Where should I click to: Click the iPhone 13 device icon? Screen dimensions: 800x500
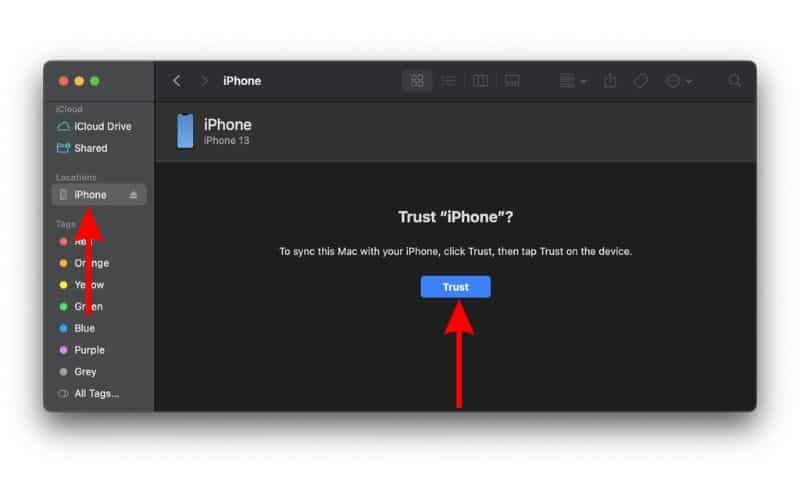pos(185,131)
